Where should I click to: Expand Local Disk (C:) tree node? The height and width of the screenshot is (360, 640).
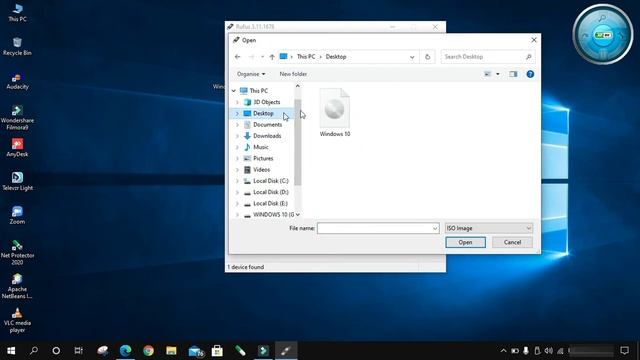tap(237, 181)
